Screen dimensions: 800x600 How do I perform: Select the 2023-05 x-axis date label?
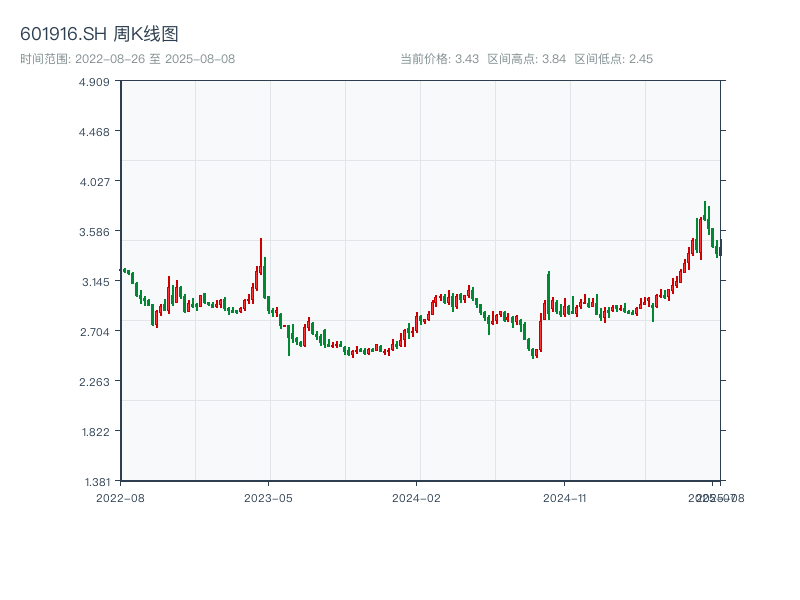coord(268,497)
